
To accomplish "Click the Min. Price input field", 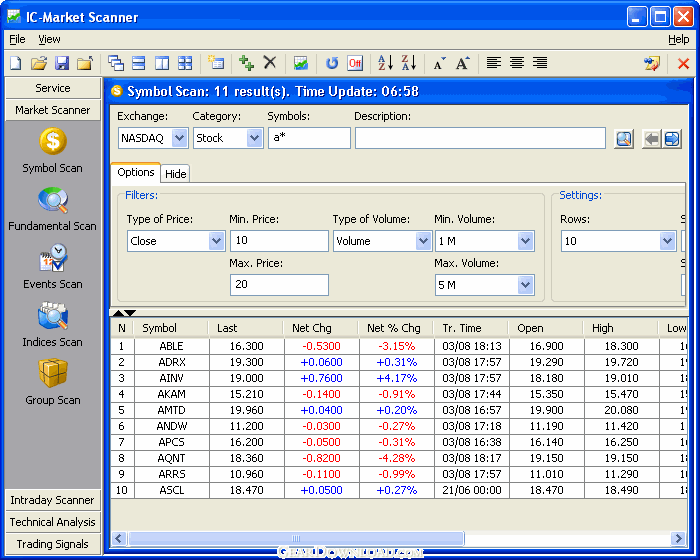I will (x=279, y=241).
